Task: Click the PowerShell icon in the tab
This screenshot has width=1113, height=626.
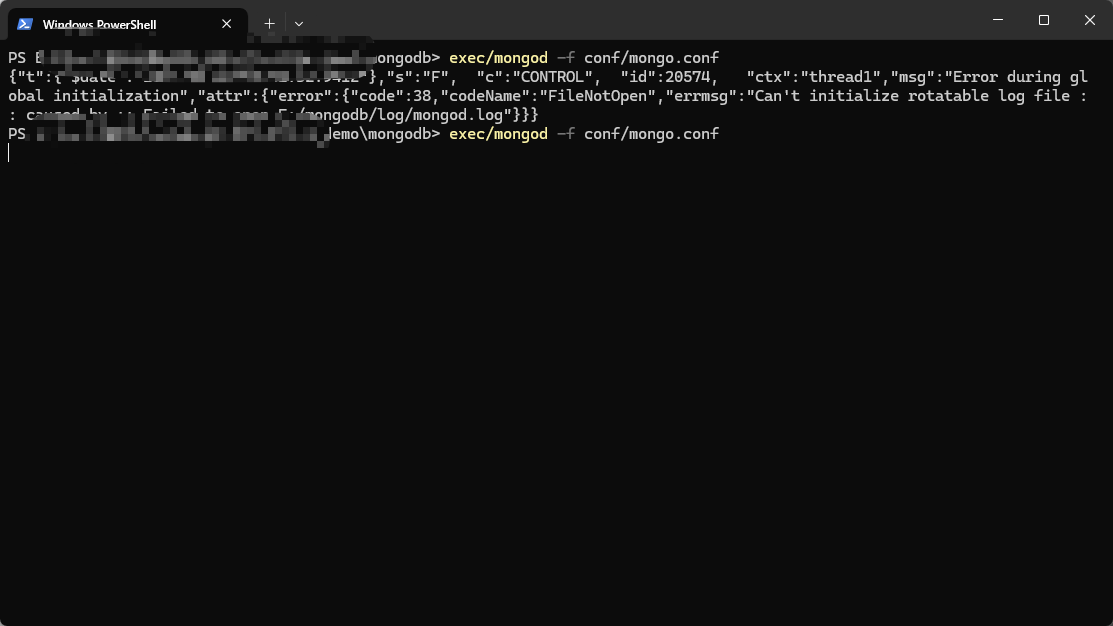Action: coord(25,24)
